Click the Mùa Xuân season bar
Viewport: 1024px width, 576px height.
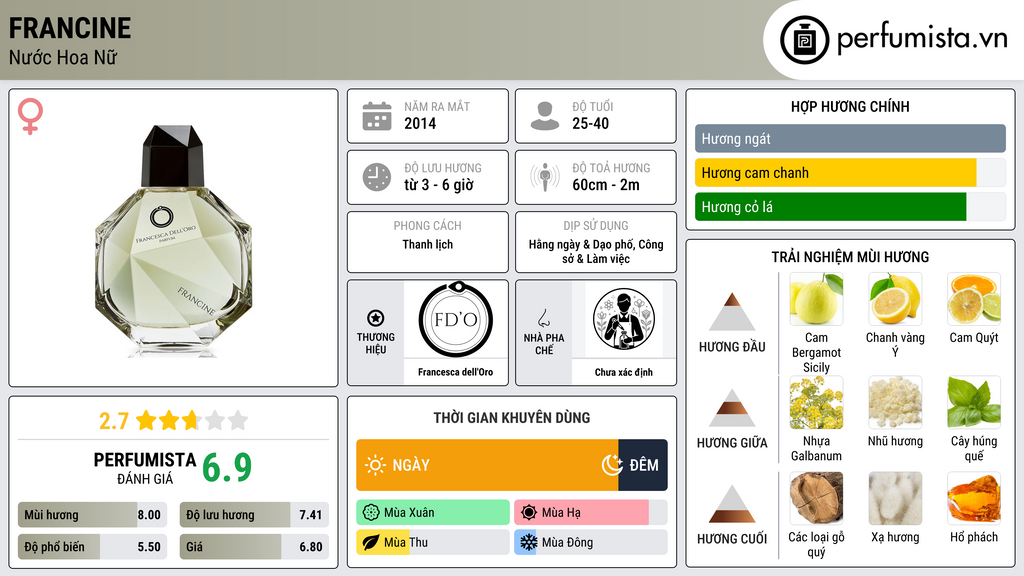click(433, 513)
